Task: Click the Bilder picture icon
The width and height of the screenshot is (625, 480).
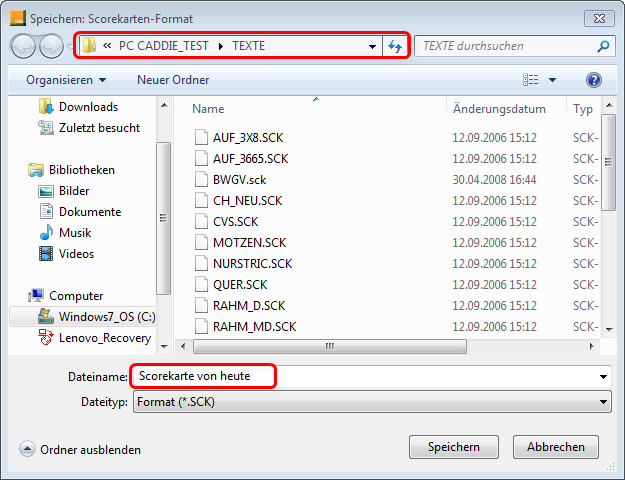Action: (46, 191)
